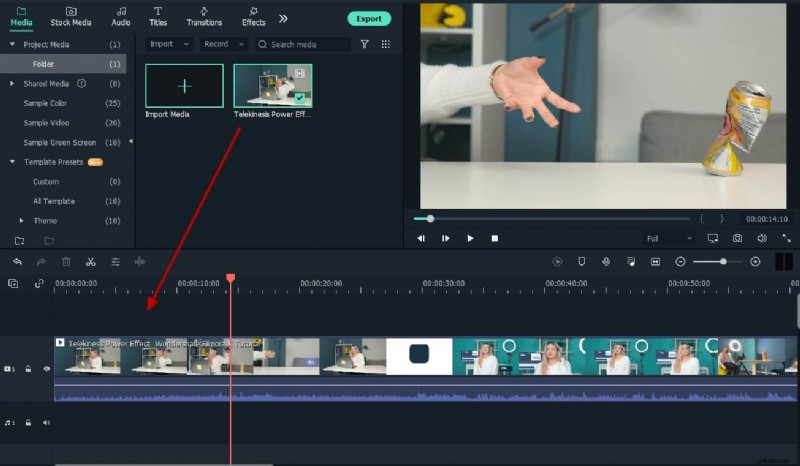Play frame by frame forward

445,238
